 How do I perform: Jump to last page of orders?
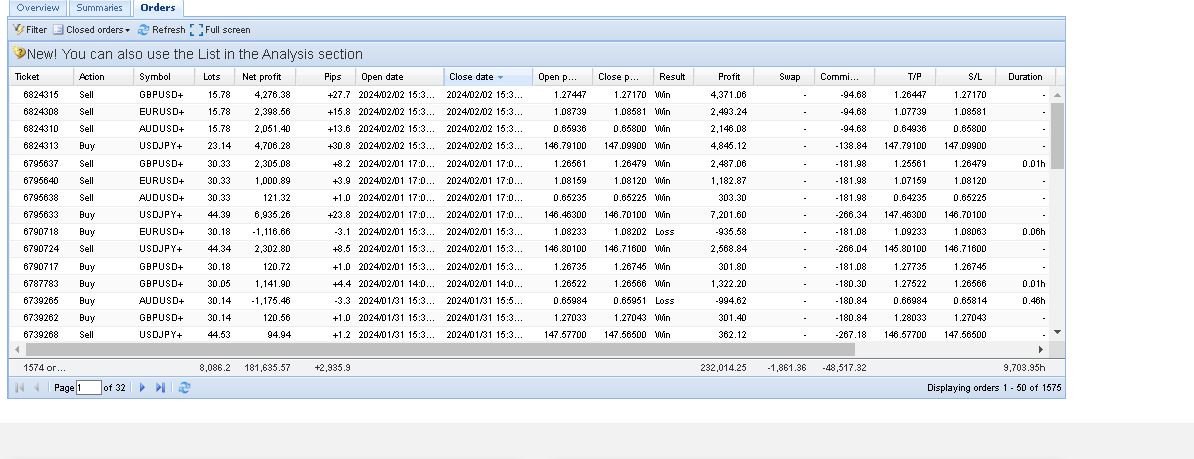click(x=161, y=387)
